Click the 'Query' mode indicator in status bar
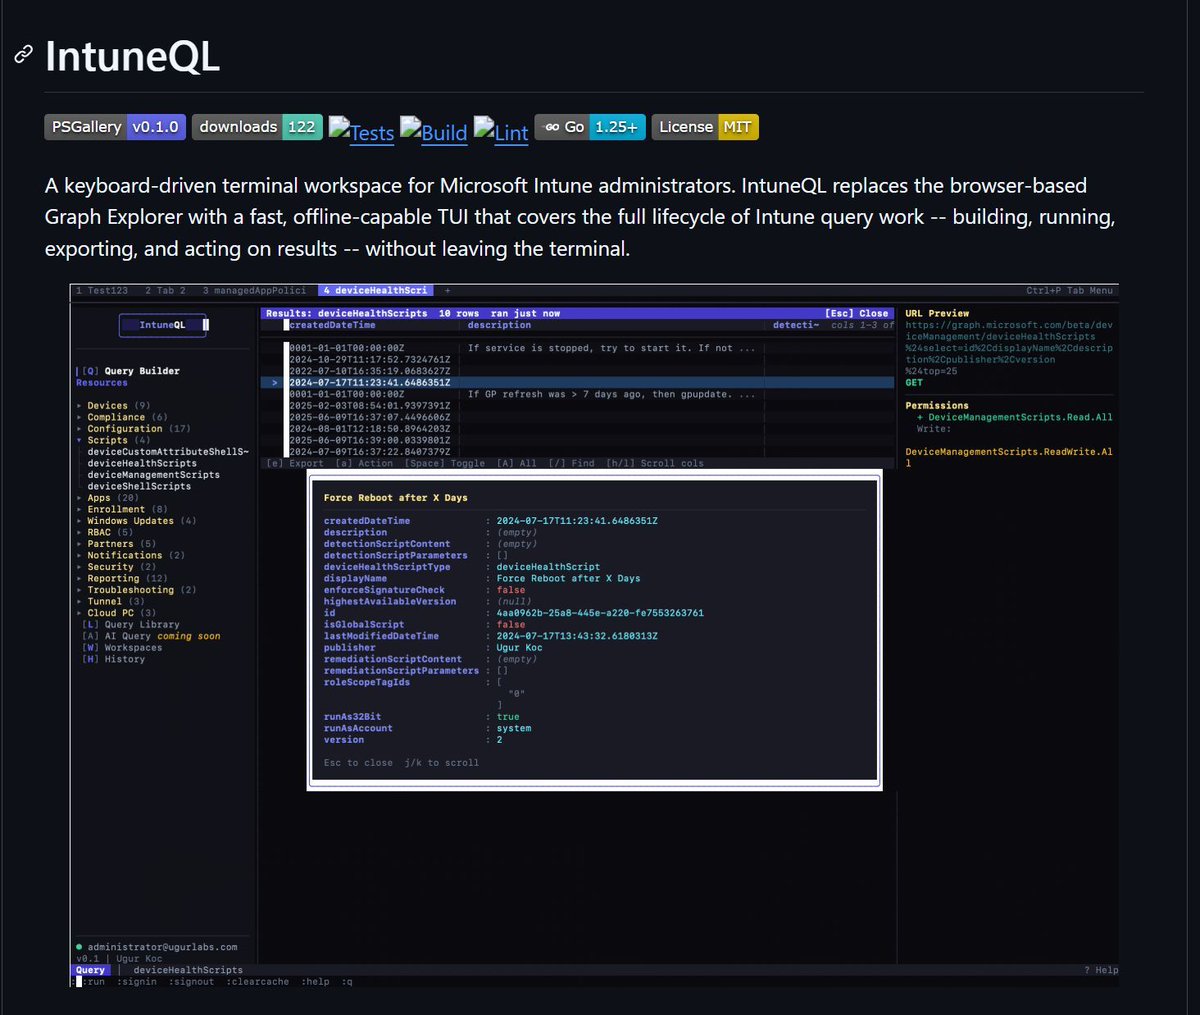 [x=90, y=970]
